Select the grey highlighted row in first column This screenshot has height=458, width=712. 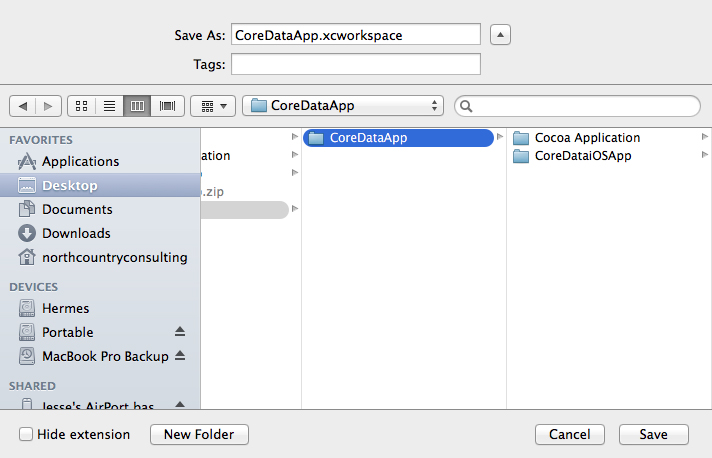click(244, 210)
